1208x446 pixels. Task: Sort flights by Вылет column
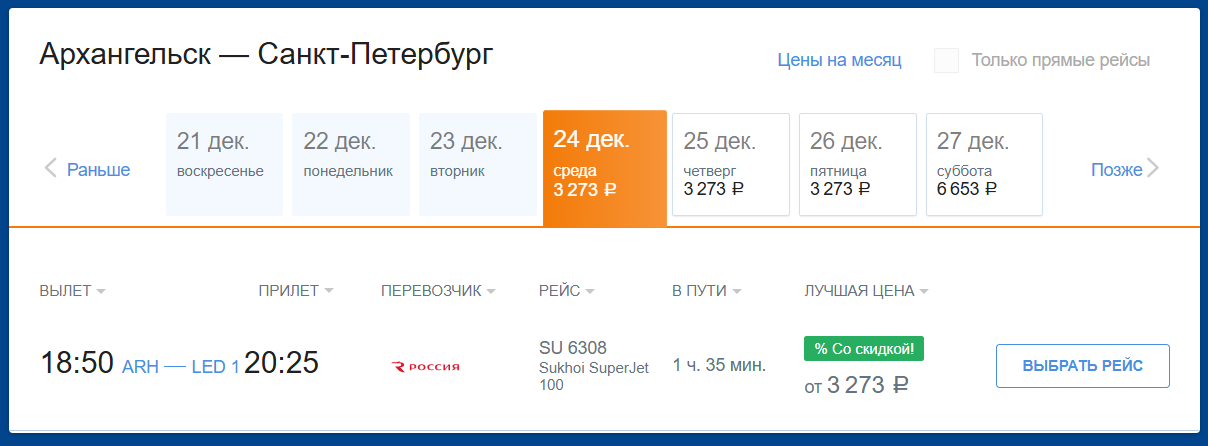(x=72, y=291)
